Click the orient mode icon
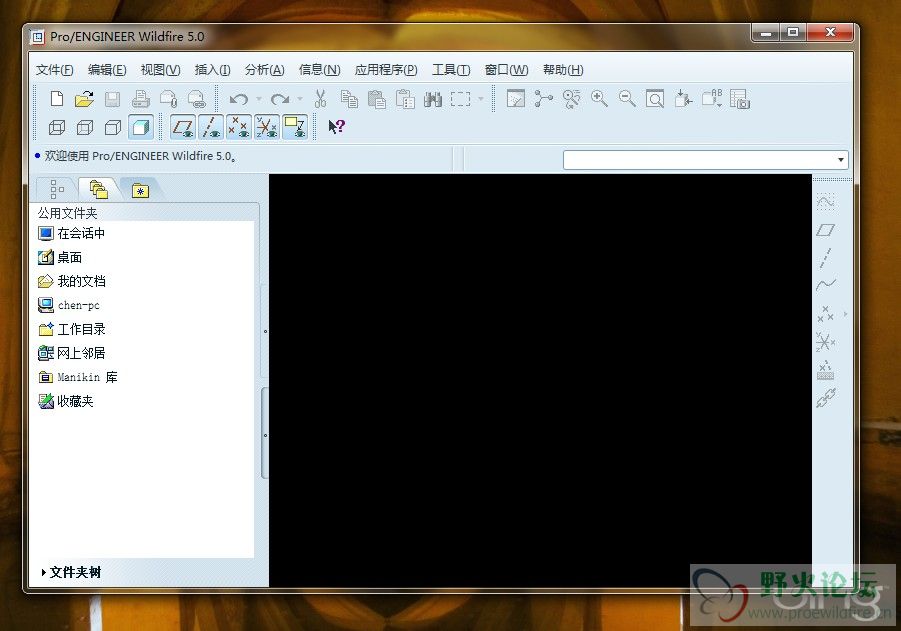Viewport: 901px width, 631px height. point(572,99)
